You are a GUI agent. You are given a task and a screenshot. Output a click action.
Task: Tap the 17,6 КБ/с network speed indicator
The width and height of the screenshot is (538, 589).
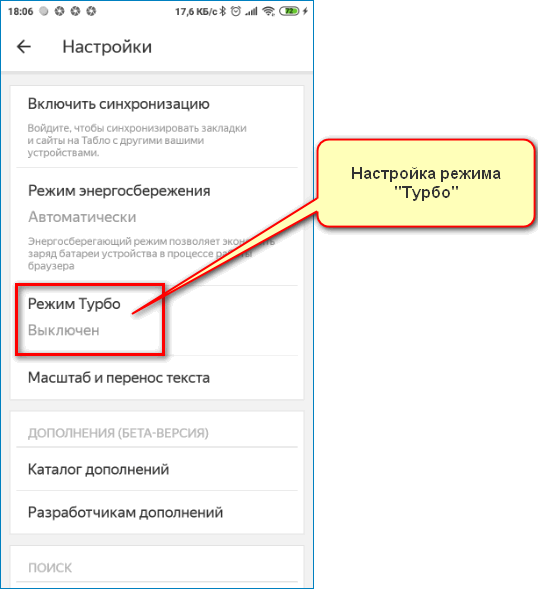[x=196, y=12]
